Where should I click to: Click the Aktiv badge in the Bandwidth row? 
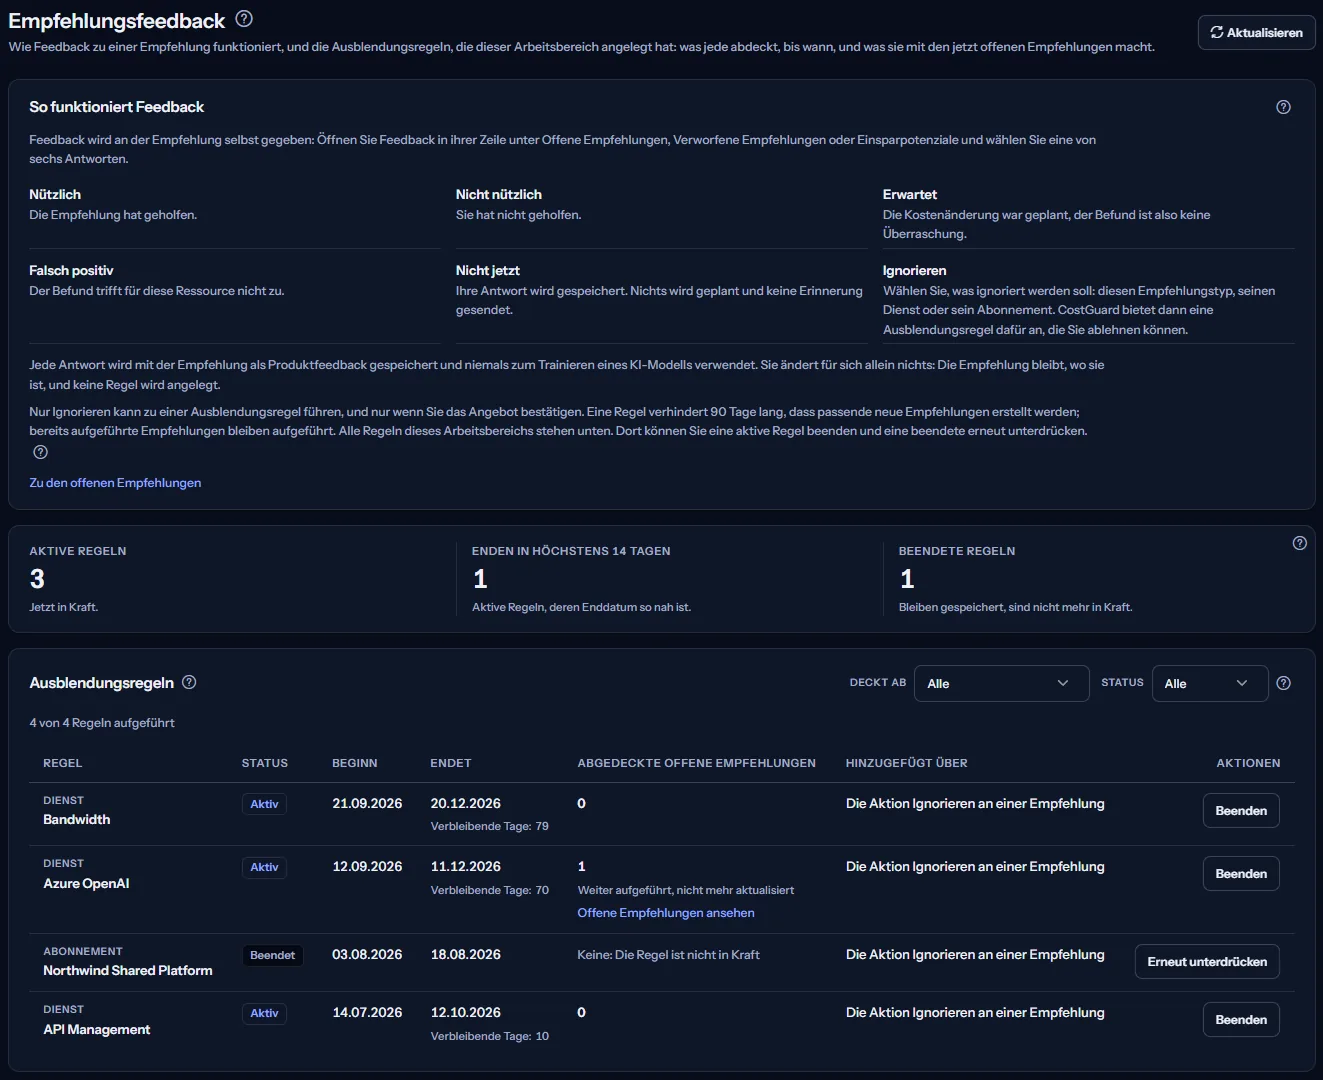264,804
